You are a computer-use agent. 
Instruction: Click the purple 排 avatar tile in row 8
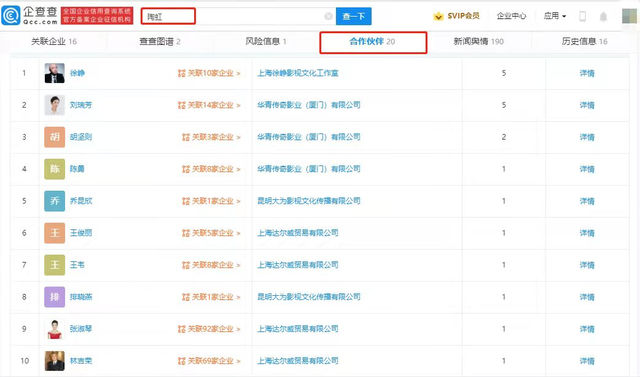[x=55, y=297]
